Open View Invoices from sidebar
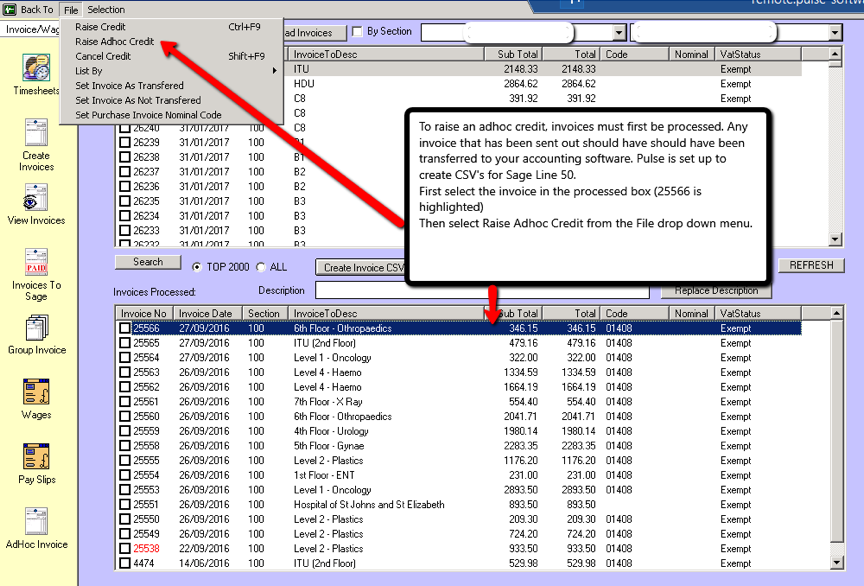 36,203
